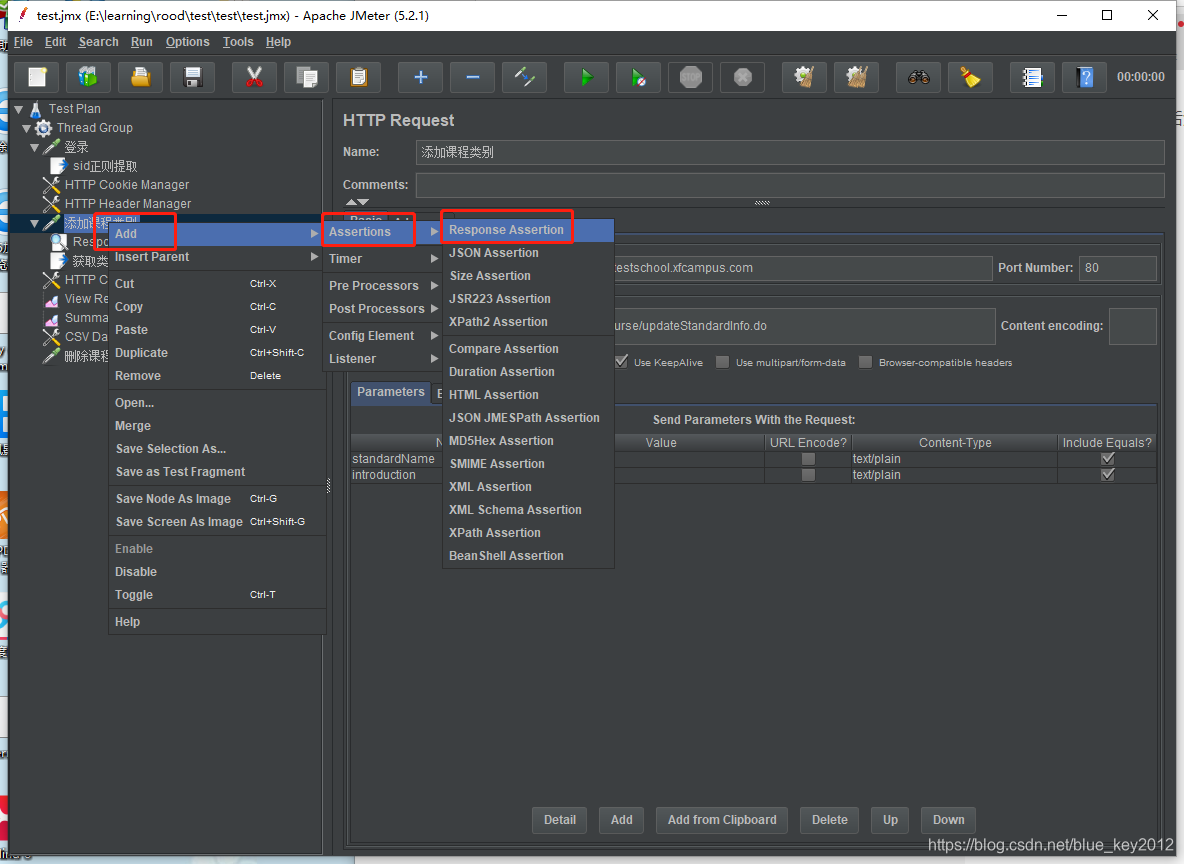Switch to the Parameters tab

(x=390, y=392)
